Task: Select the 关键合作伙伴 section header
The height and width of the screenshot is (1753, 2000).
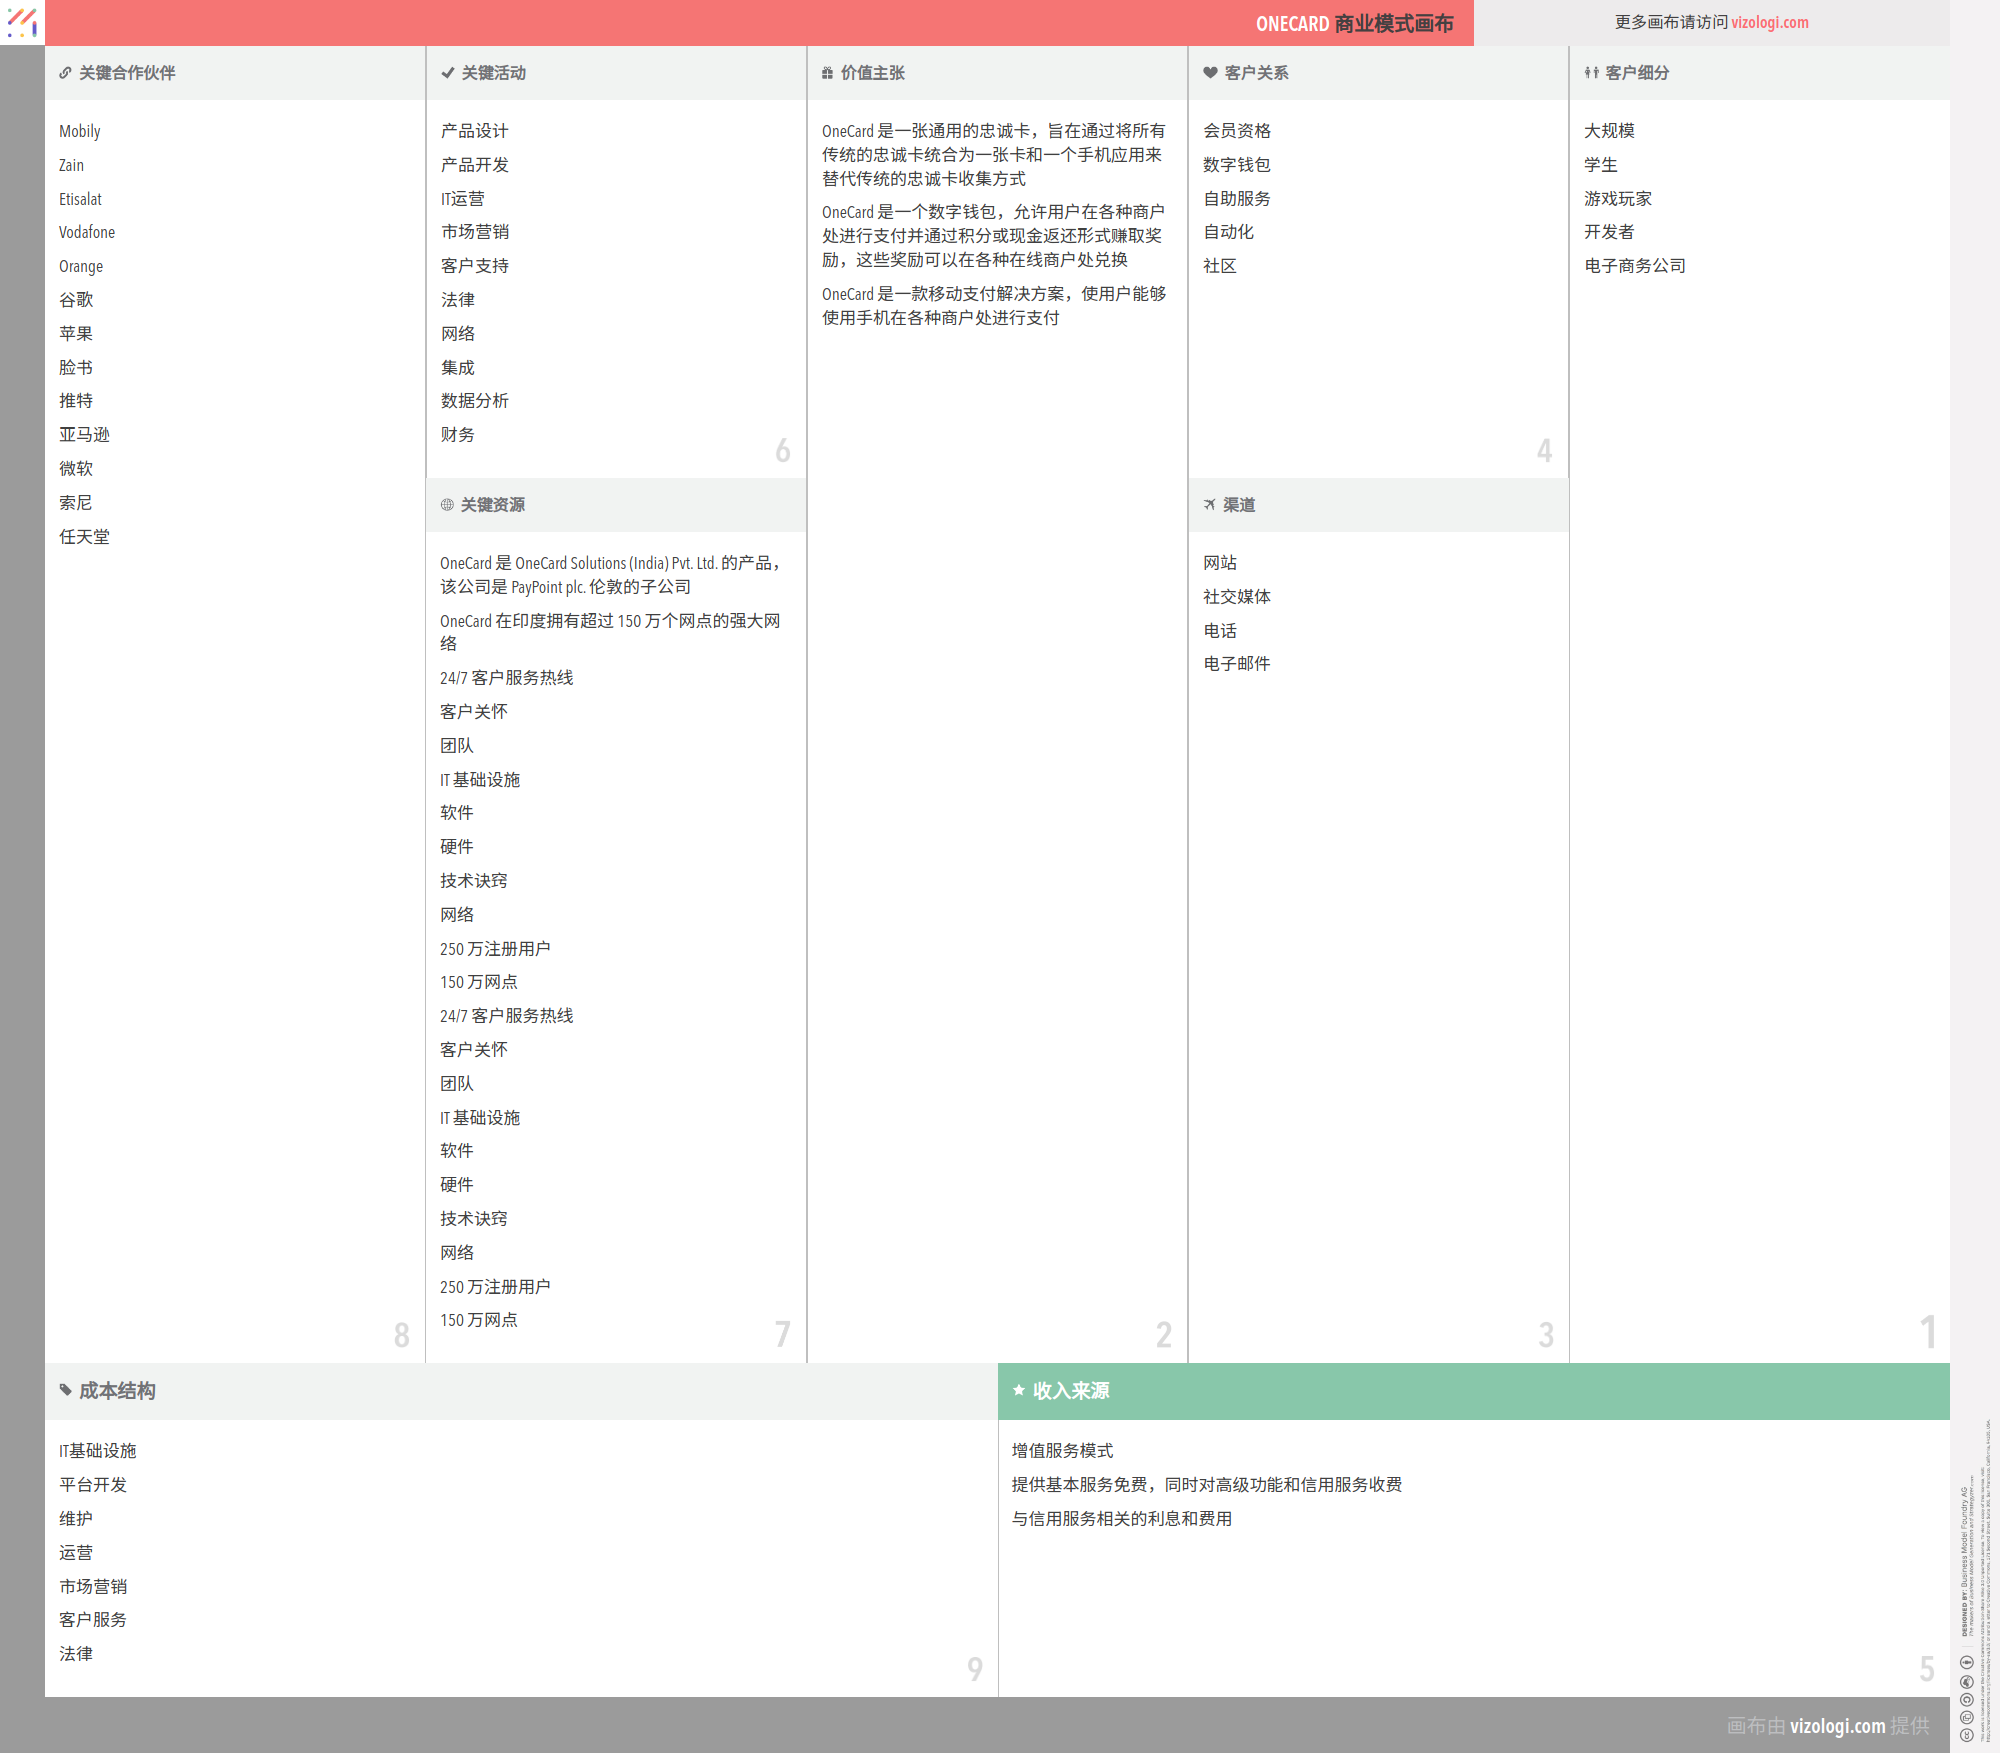Action: click(x=127, y=73)
